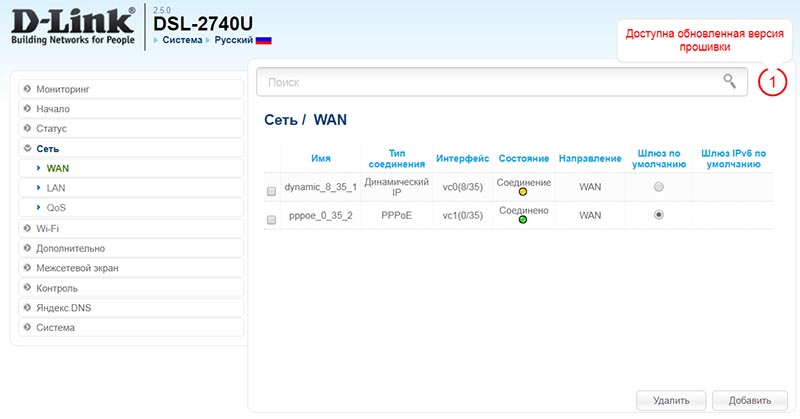This screenshot has height=419, width=800.
Task: Click yellow status indicator for dynamic_8_35_1
Action: [523, 193]
